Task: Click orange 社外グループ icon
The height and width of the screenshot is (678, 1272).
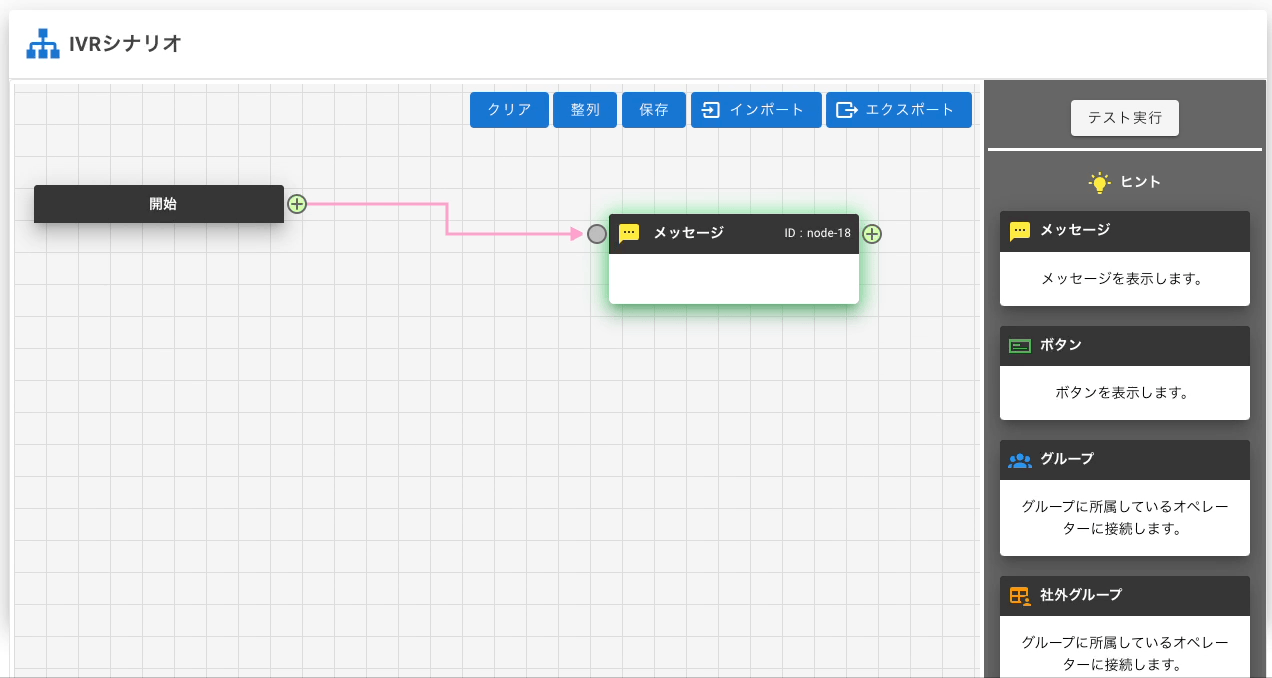Action: [x=1019, y=595]
